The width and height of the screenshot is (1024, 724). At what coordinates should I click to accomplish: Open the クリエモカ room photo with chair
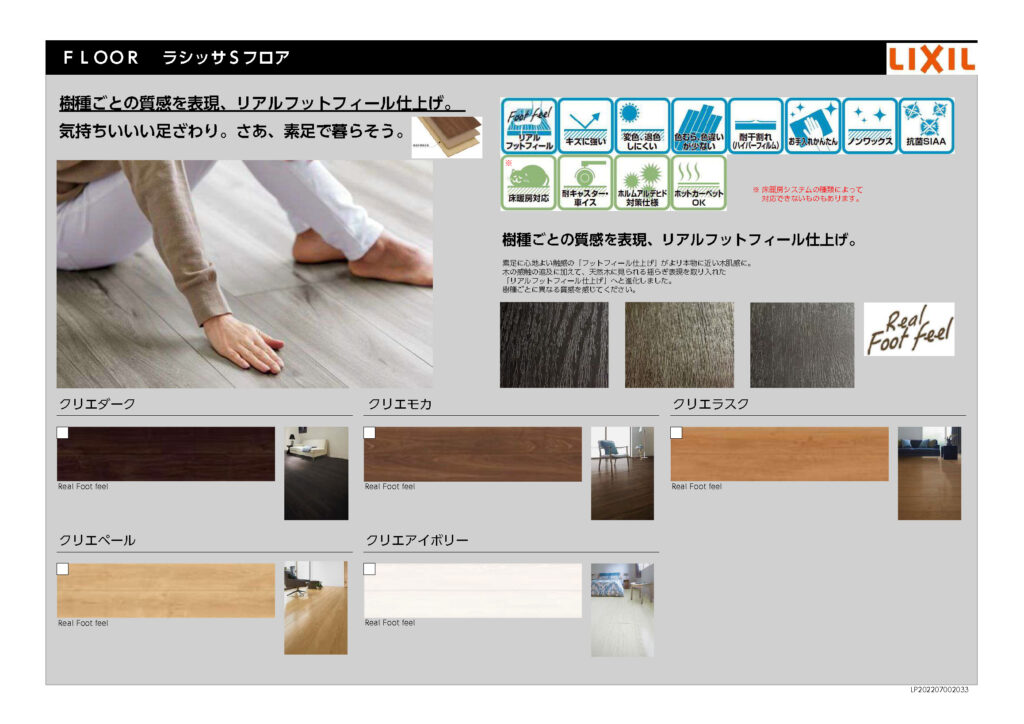622,473
